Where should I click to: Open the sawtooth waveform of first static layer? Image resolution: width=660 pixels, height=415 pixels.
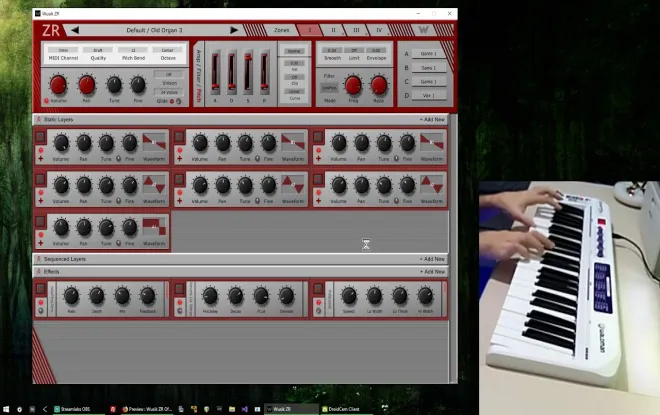pos(154,143)
